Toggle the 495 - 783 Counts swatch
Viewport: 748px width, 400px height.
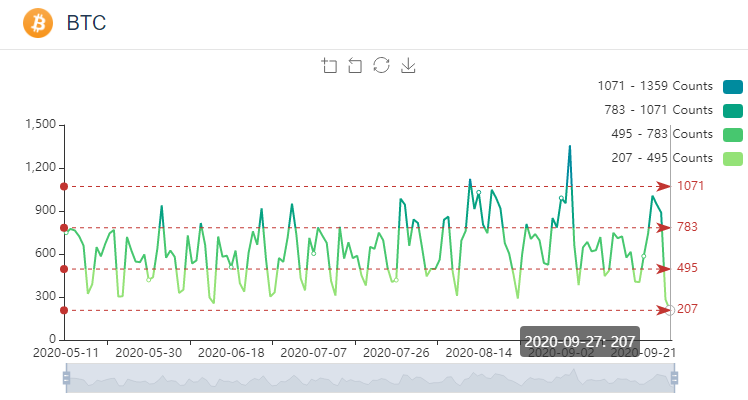733,135
